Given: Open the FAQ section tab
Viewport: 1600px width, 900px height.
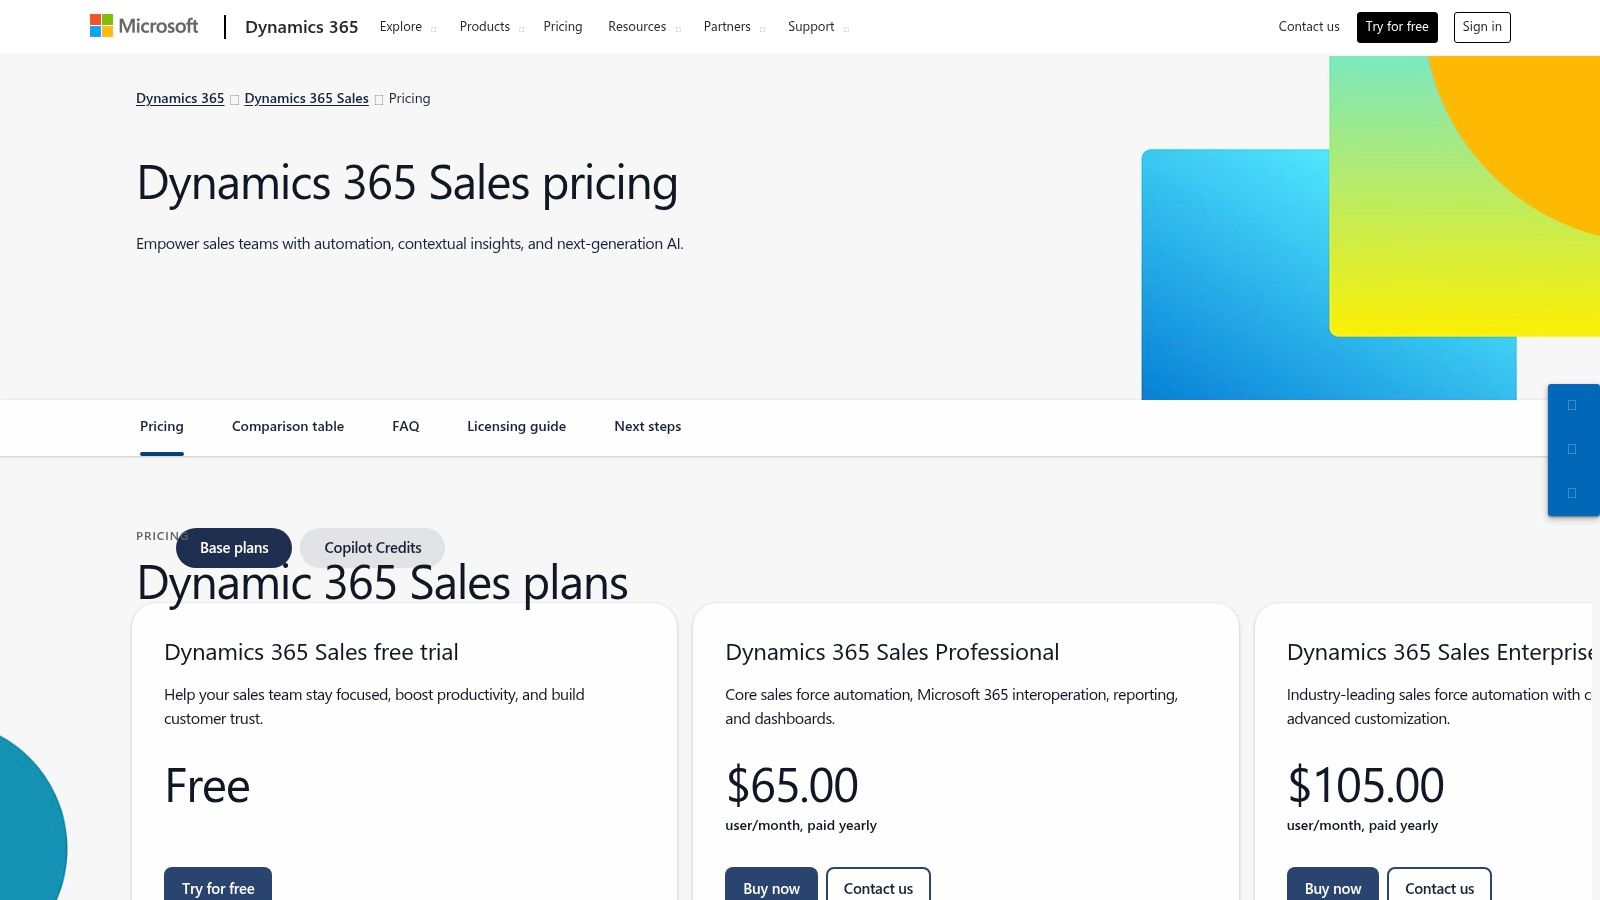Looking at the screenshot, I should (406, 426).
